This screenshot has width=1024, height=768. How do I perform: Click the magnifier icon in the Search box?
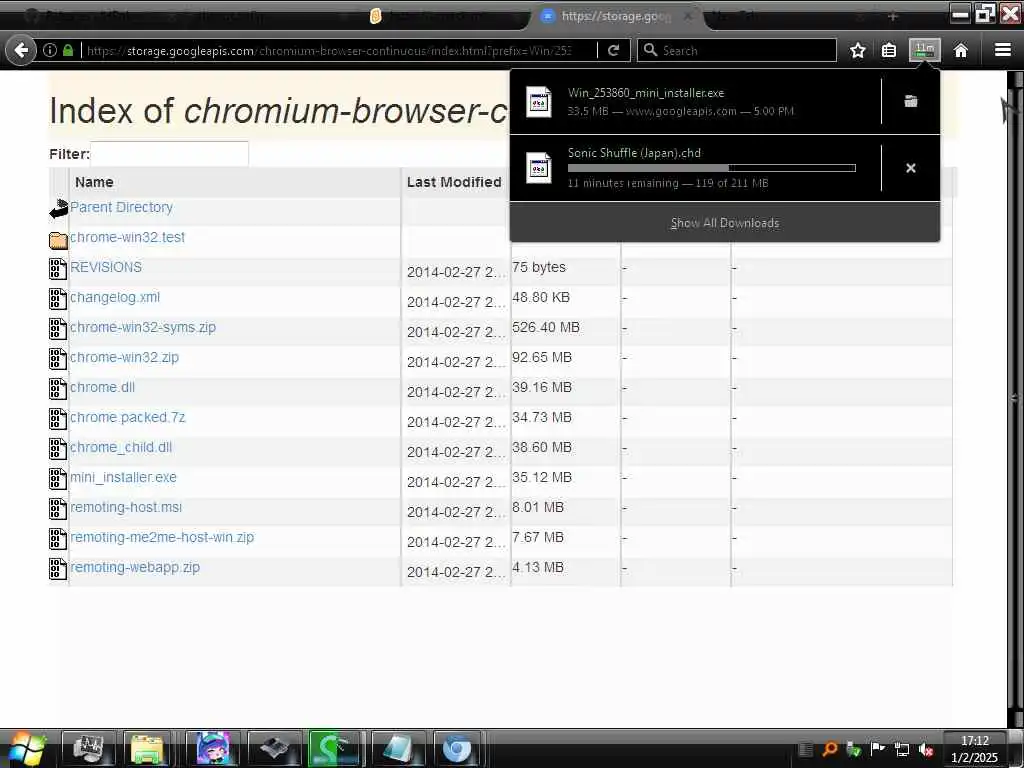pyautogui.click(x=650, y=50)
